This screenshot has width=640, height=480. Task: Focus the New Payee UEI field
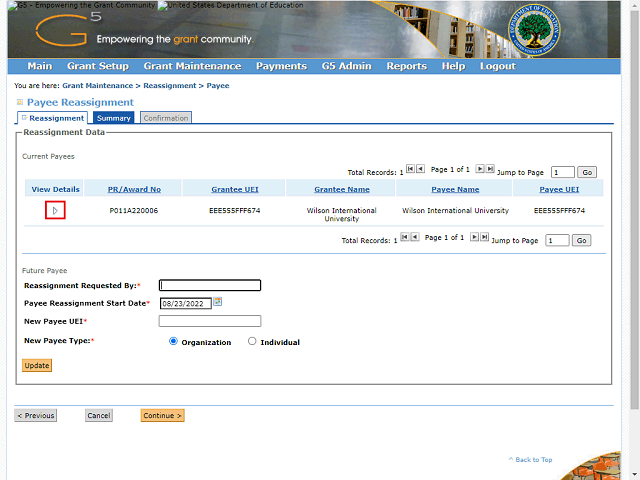pos(210,321)
